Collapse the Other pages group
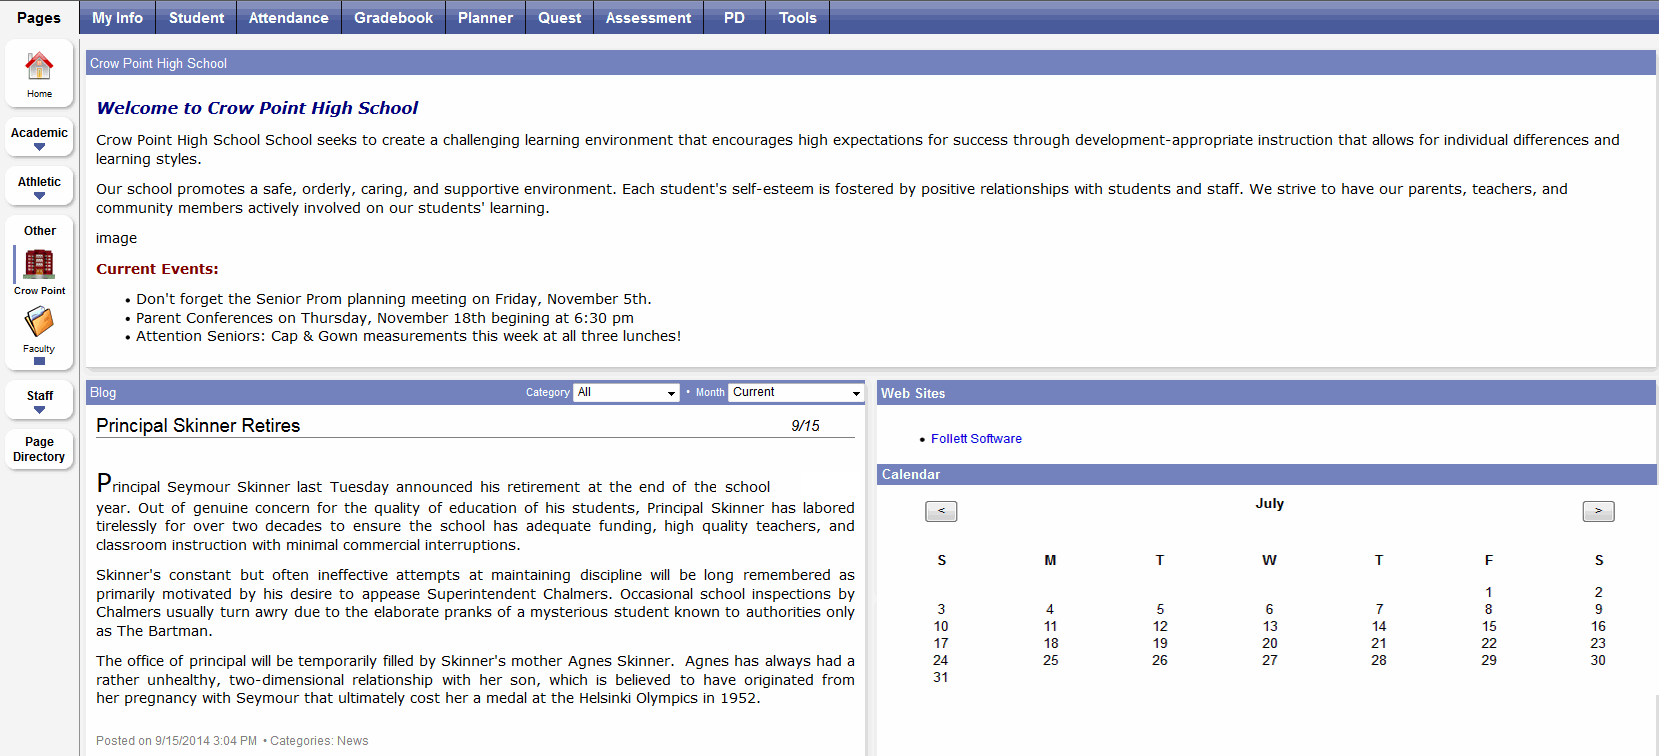1659x756 pixels. point(39,361)
